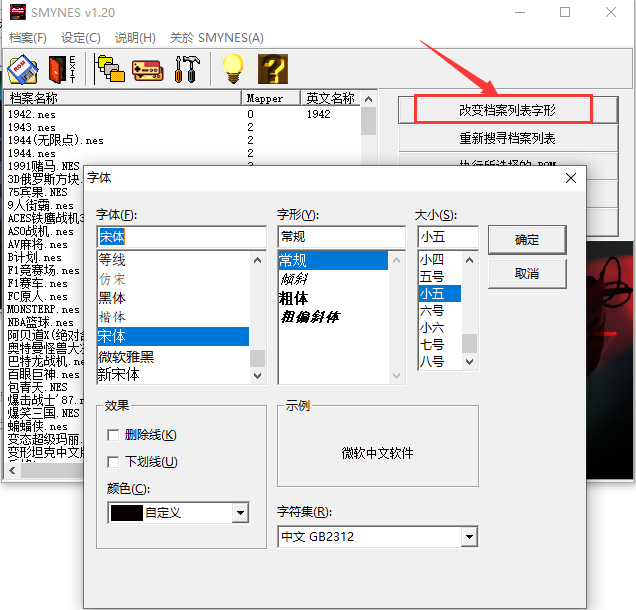Image resolution: width=636 pixels, height=610 pixels.
Task: Open the 档案(F) menu
Action: [x=28, y=38]
